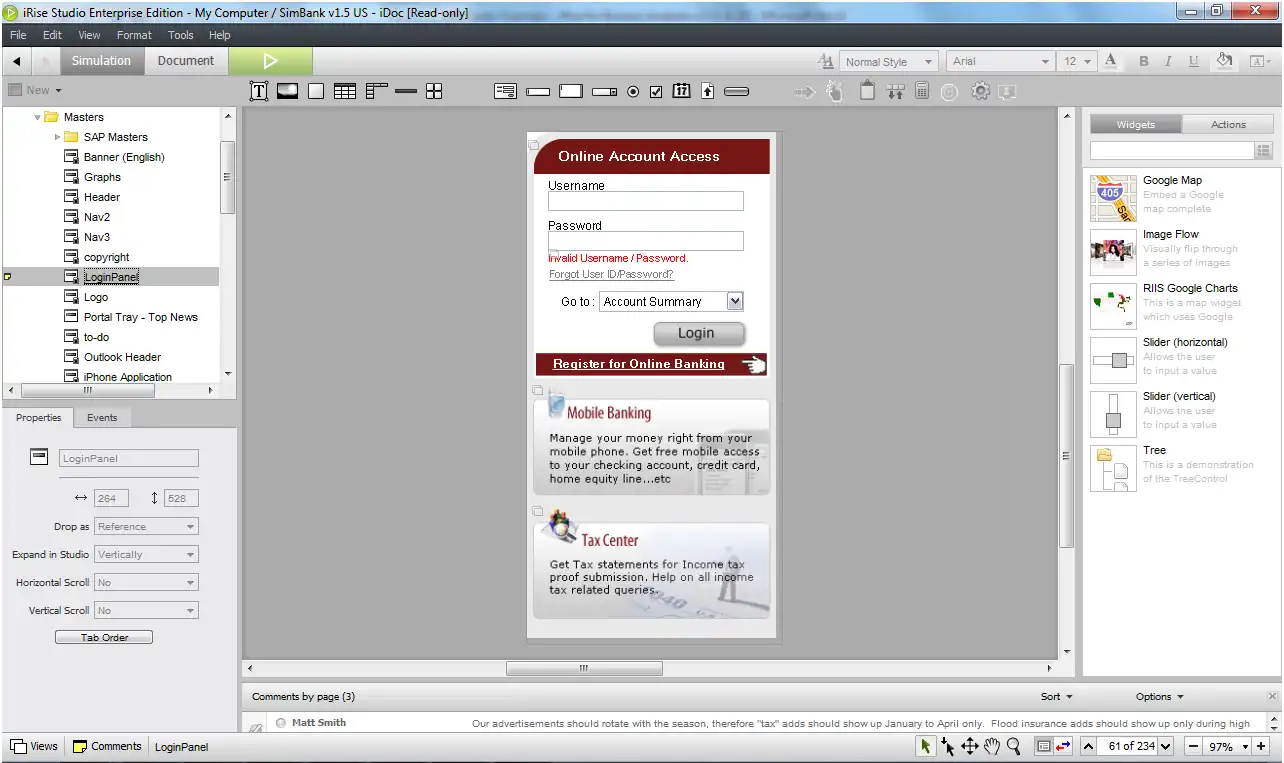The height and width of the screenshot is (763, 1284).
Task: Select the Calendar date widget
Action: pyautogui.click(x=682, y=91)
